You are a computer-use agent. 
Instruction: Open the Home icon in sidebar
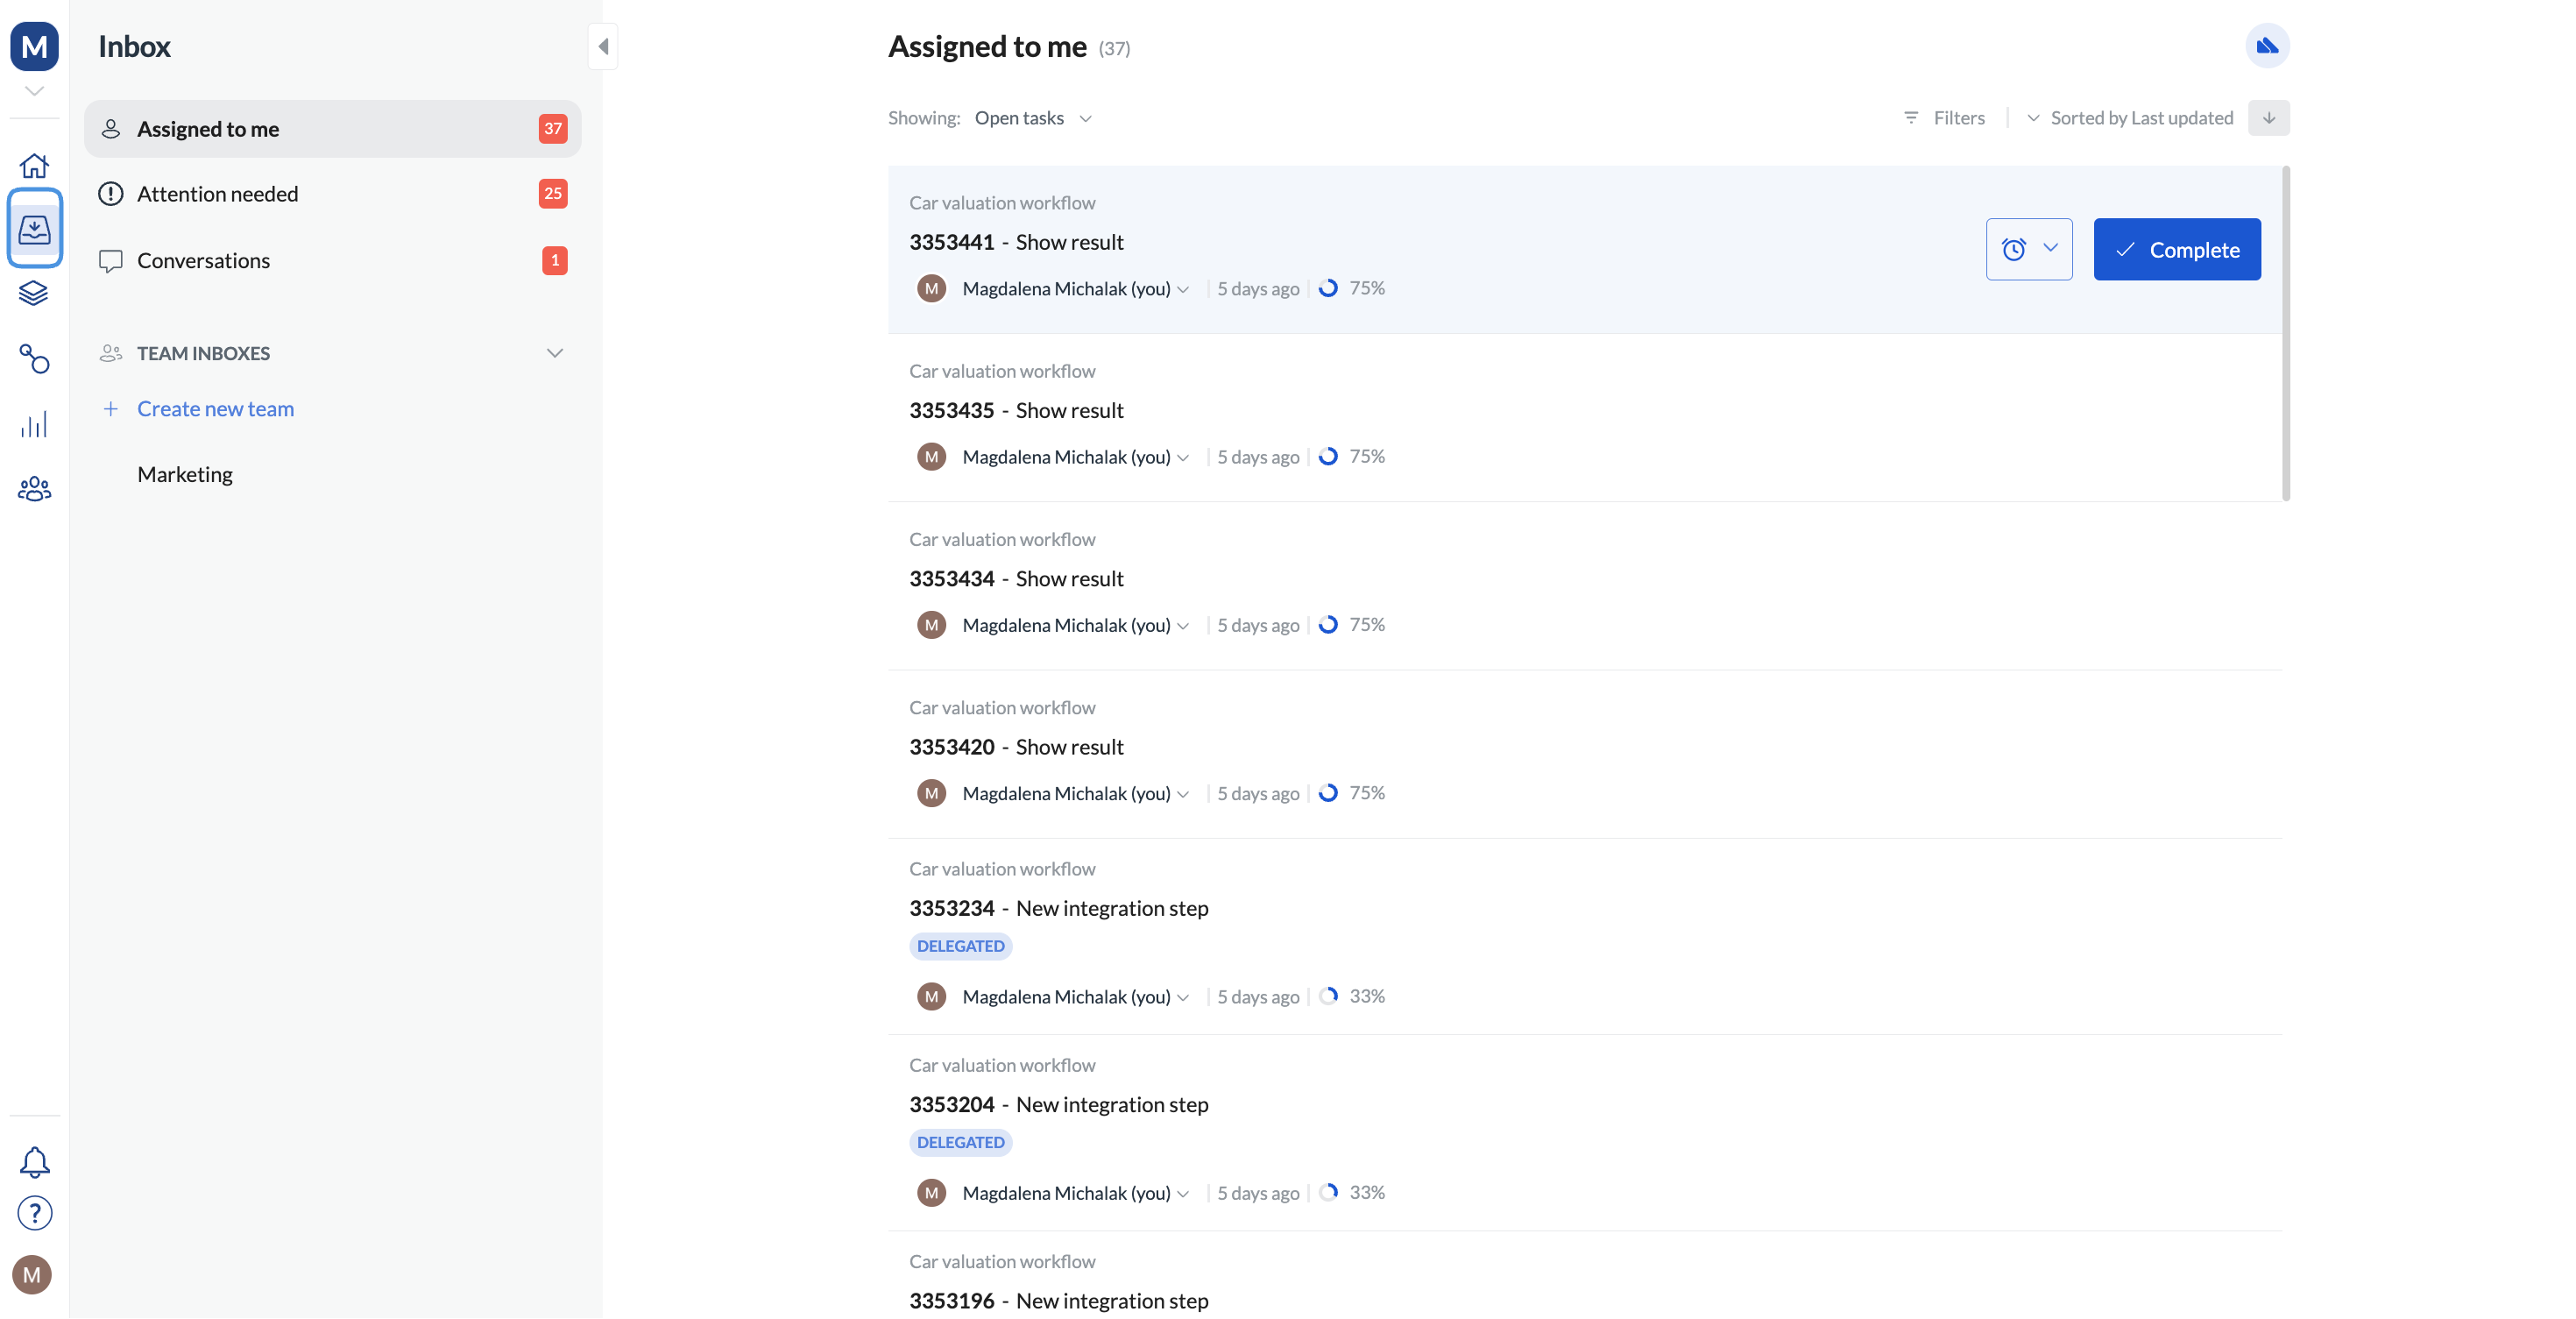pyautogui.click(x=34, y=164)
